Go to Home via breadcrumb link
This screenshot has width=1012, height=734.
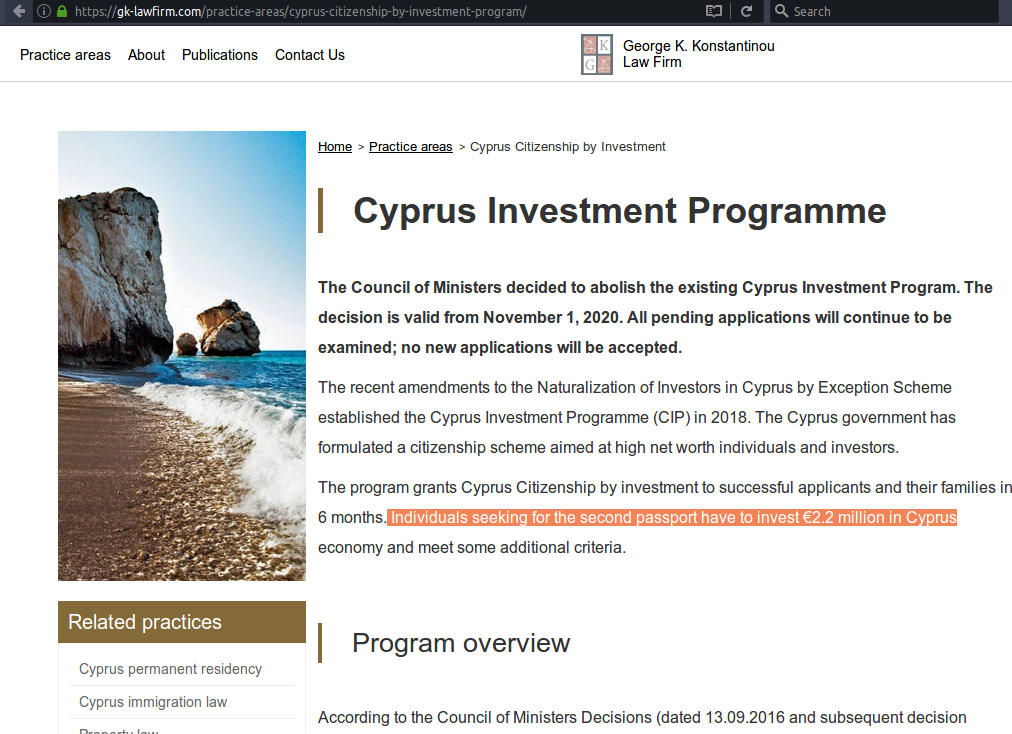coord(335,147)
